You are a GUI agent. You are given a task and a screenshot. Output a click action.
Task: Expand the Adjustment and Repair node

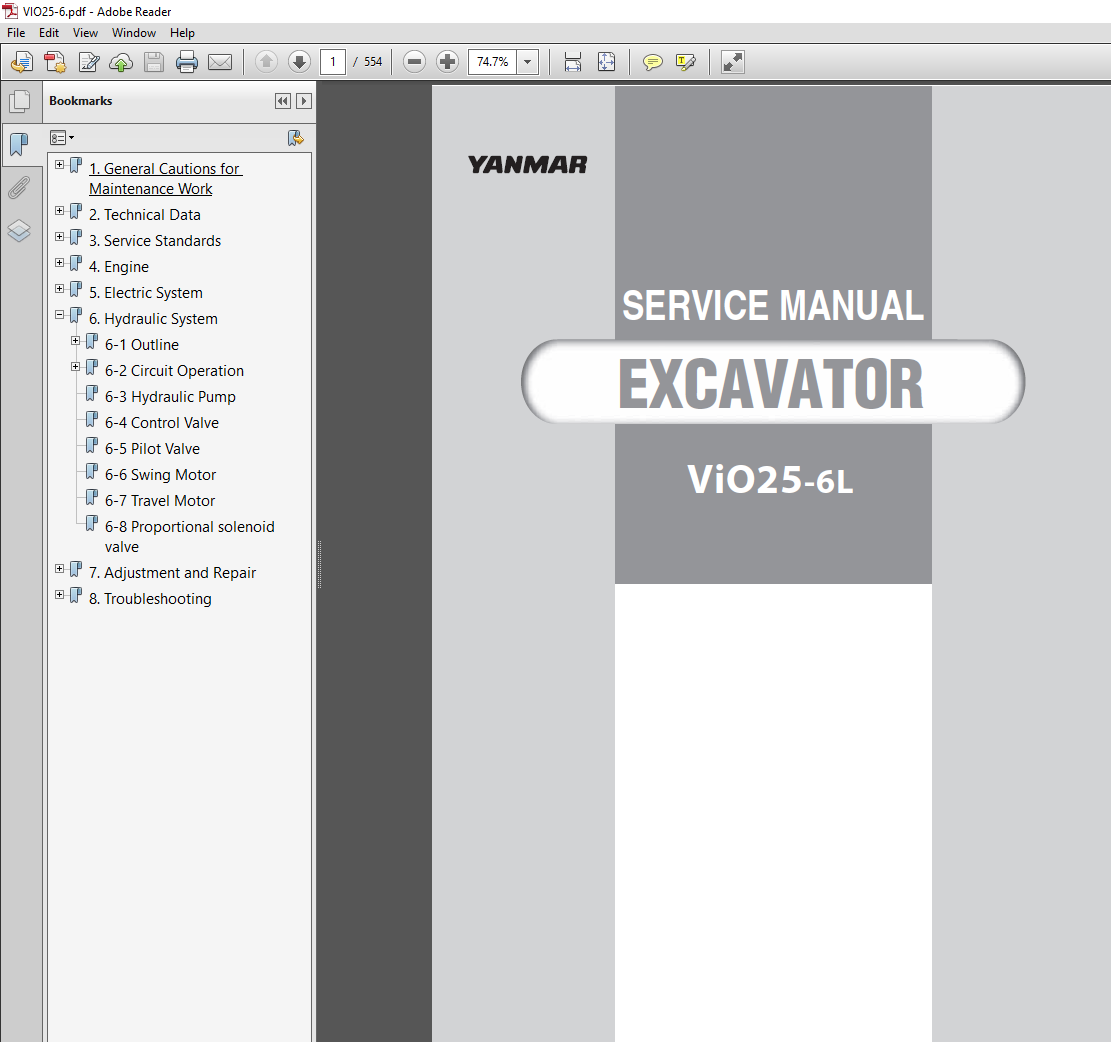pos(60,569)
